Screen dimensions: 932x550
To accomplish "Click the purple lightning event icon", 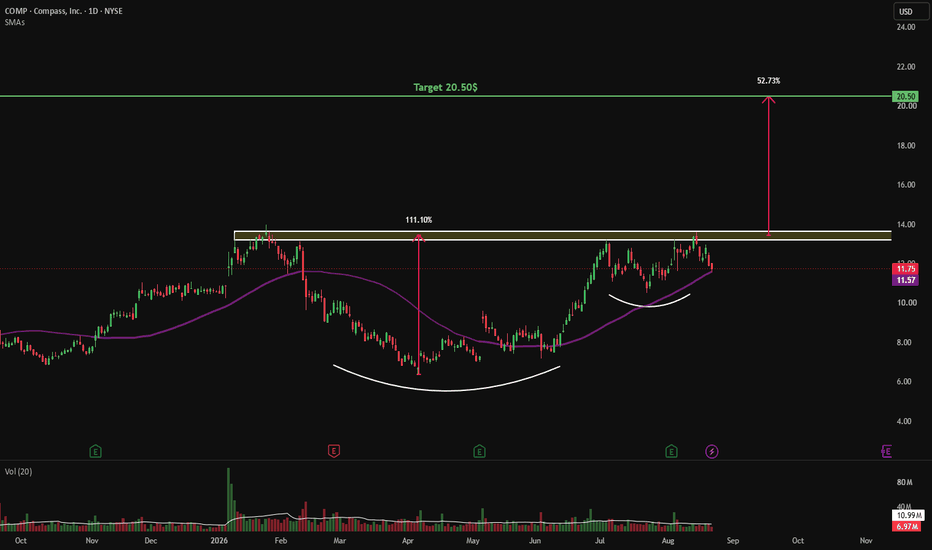I will [x=711, y=451].
